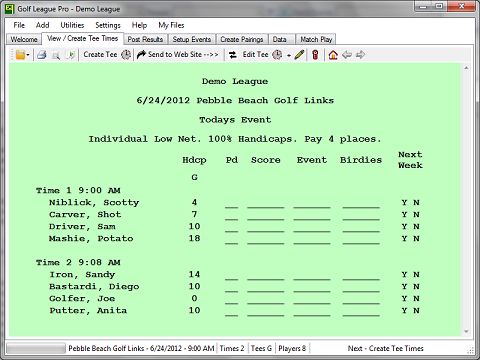Click the back arrow icon
Viewport: 480px width, 360px height.
coord(347,55)
